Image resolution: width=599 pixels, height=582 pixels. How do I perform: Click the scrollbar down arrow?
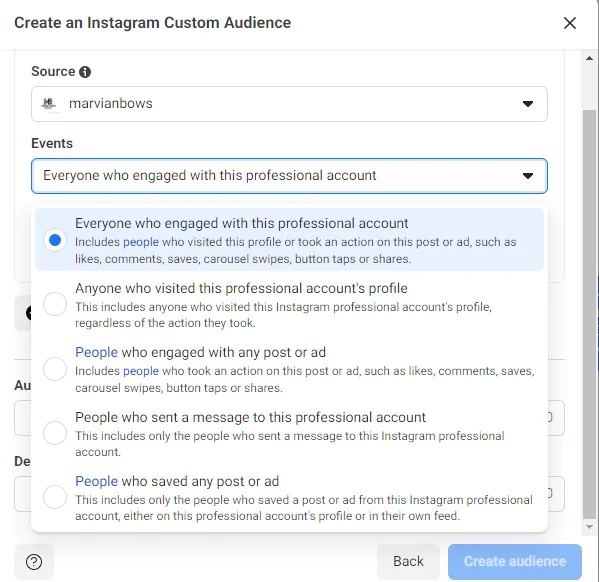589,527
